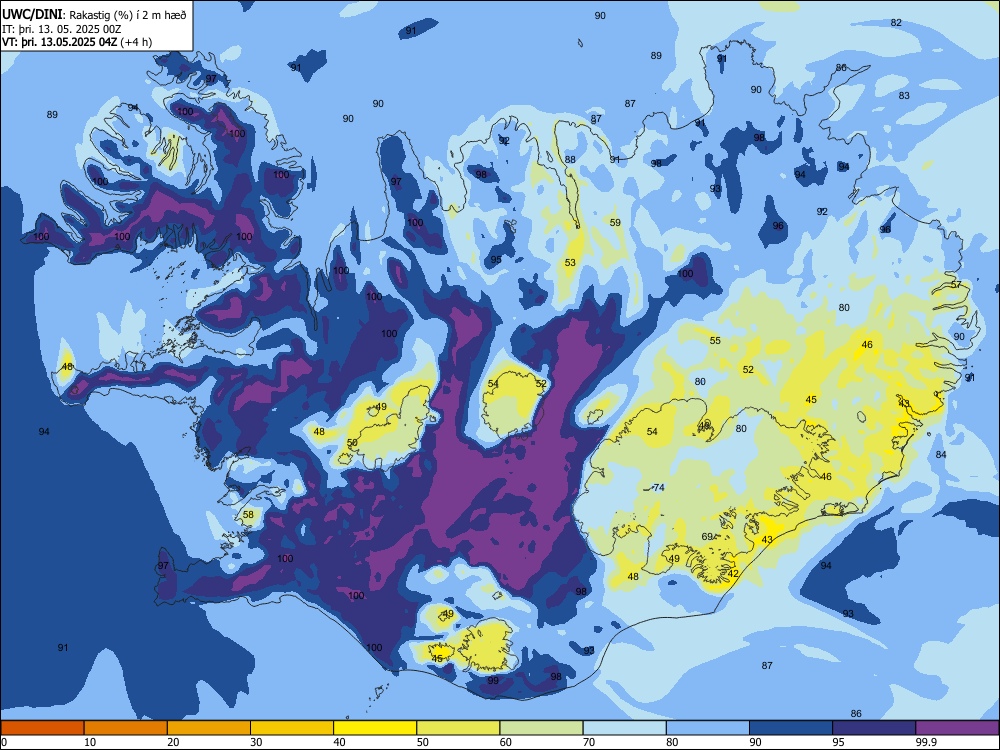Click the amber 30–40 legend swatch
This screenshot has width=1000, height=750.
coord(292,728)
